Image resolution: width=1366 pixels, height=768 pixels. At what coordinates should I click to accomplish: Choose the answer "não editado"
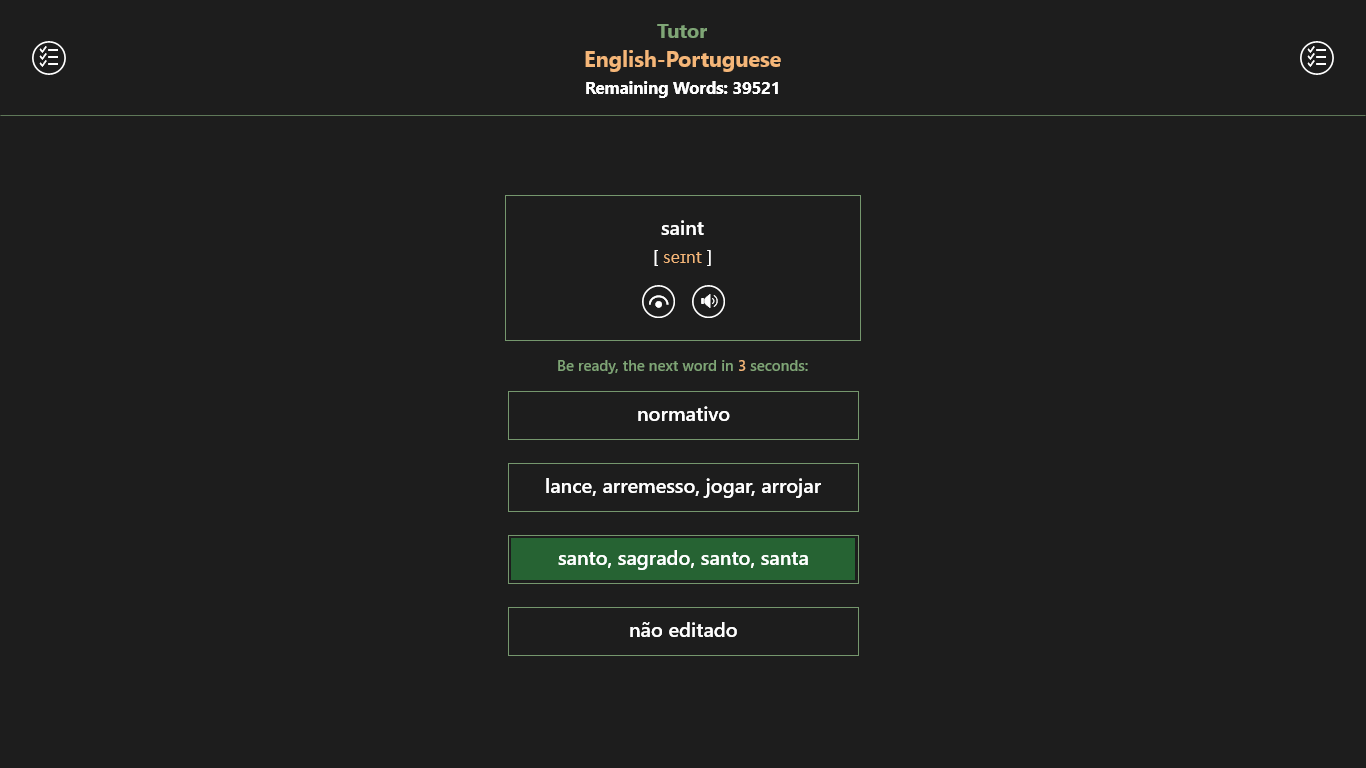(683, 631)
